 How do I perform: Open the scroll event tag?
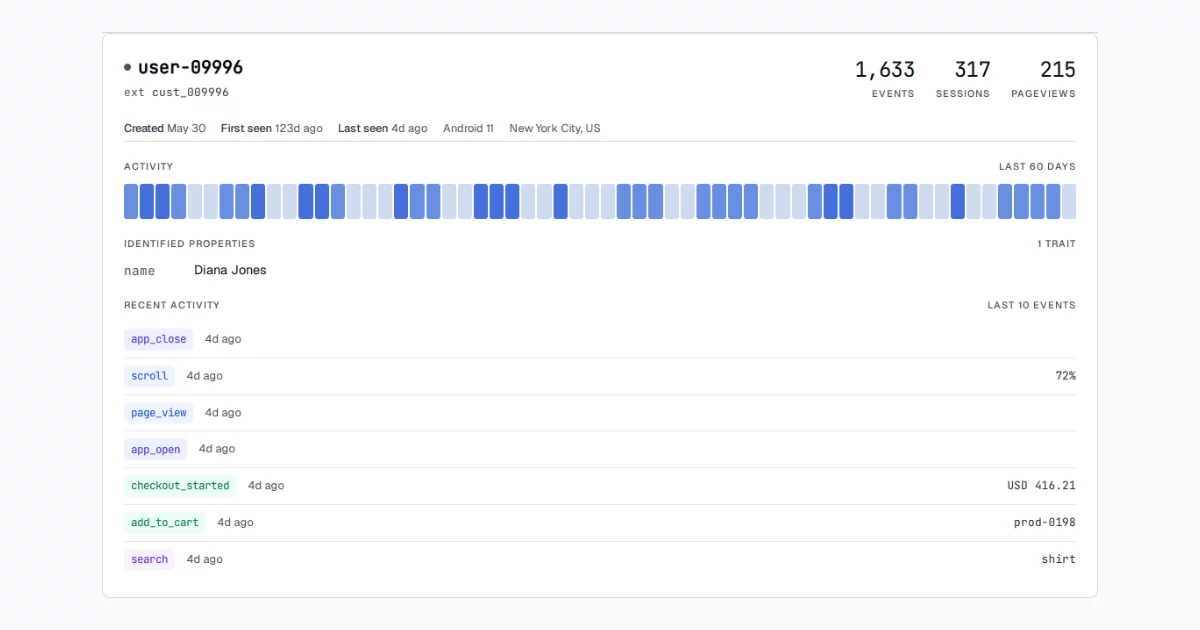149,376
